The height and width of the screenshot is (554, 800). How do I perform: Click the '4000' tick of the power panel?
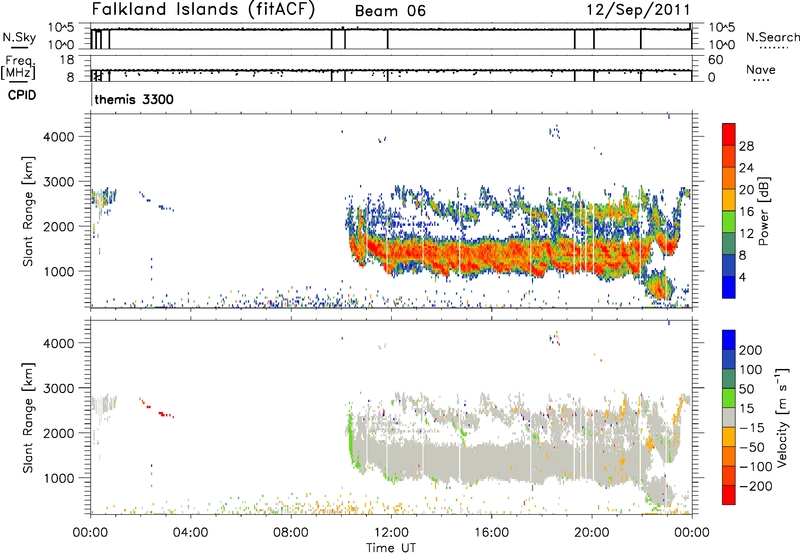click(58, 137)
